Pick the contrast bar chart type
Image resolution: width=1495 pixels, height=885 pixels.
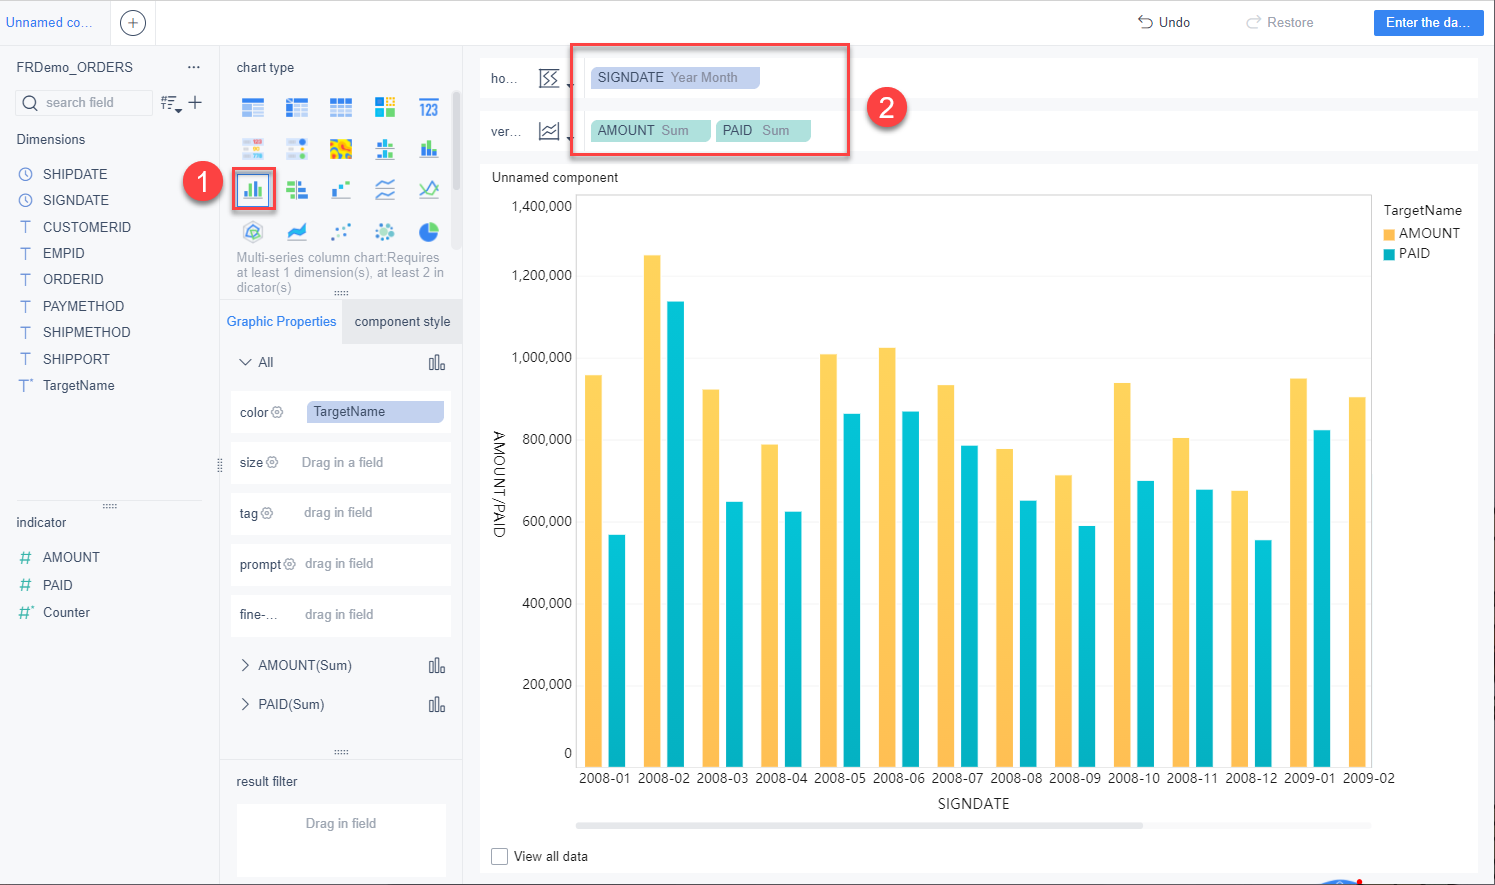coord(297,189)
